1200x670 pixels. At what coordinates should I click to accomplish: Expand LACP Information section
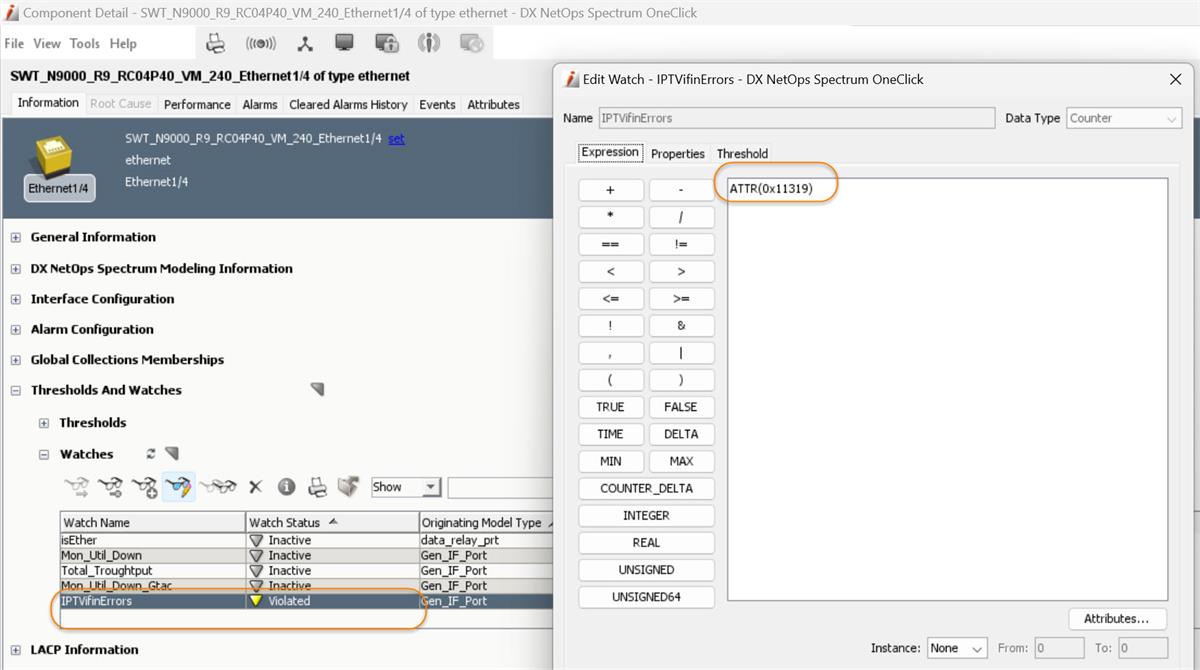tap(16, 650)
